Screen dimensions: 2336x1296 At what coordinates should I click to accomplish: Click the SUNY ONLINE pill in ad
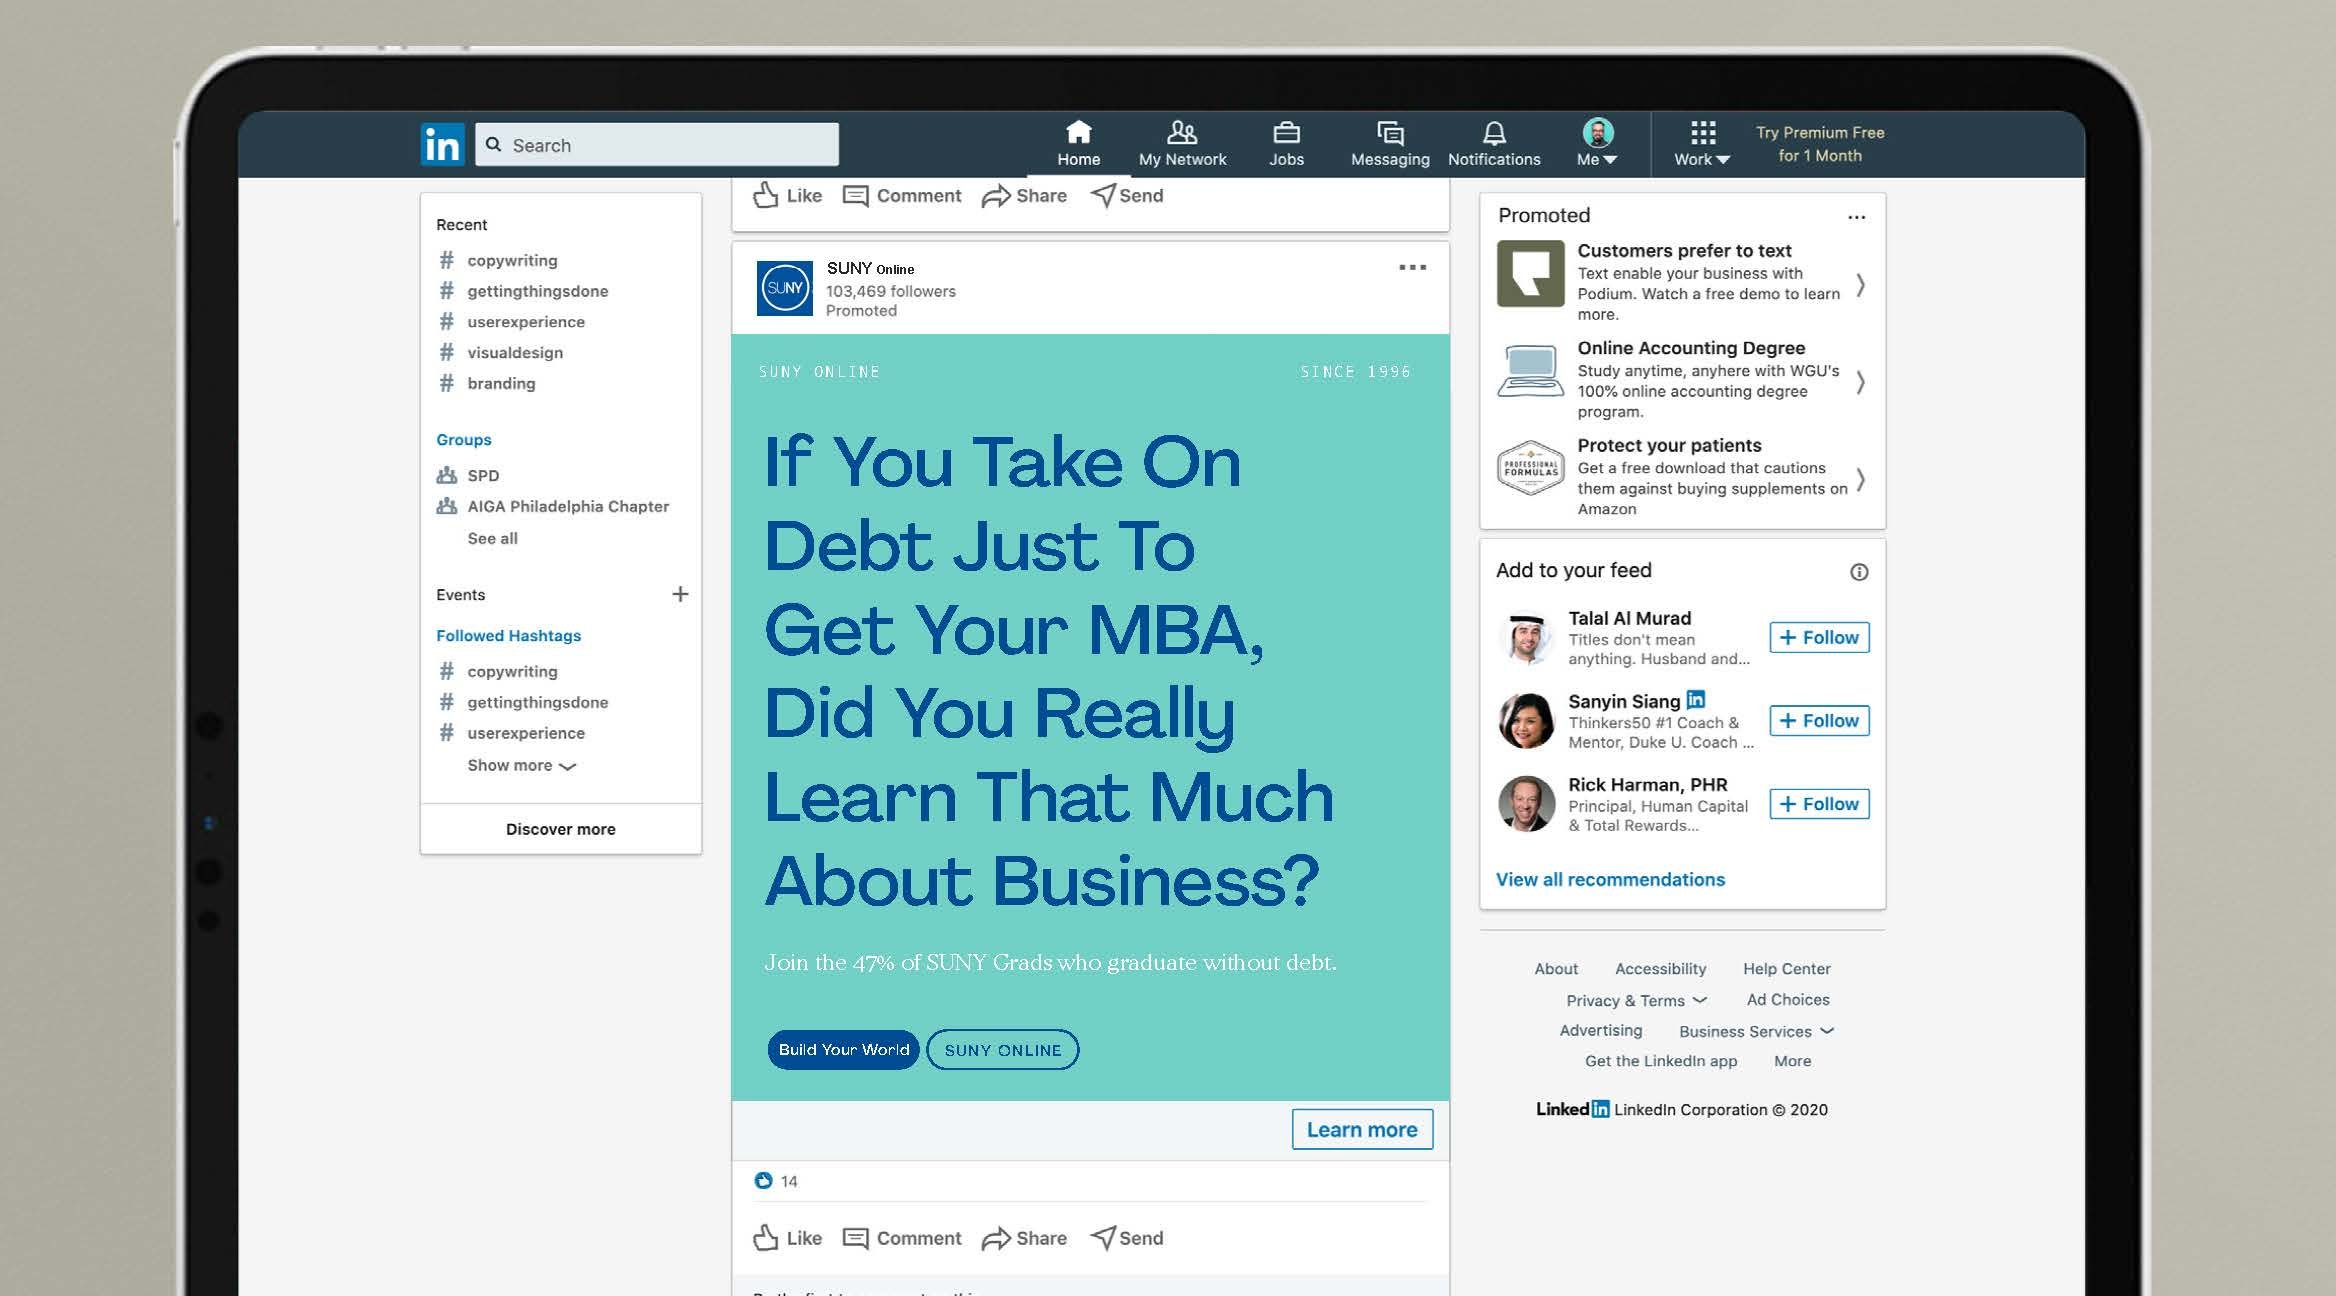1002,1050
